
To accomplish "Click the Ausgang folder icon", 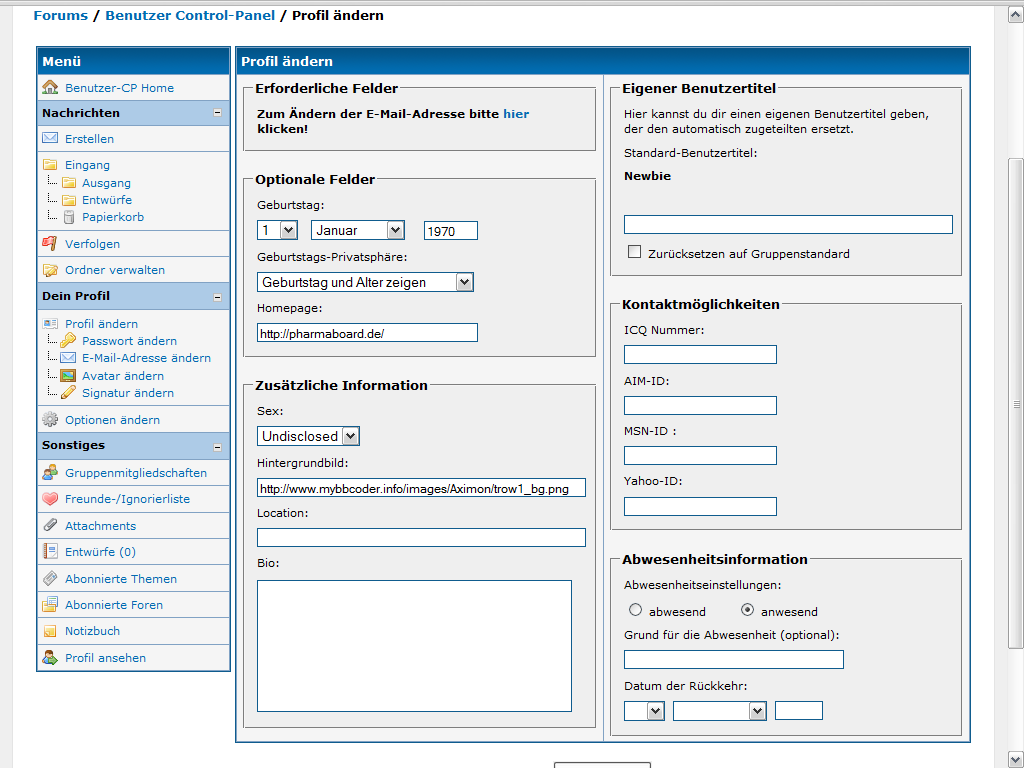I will pyautogui.click(x=69, y=182).
